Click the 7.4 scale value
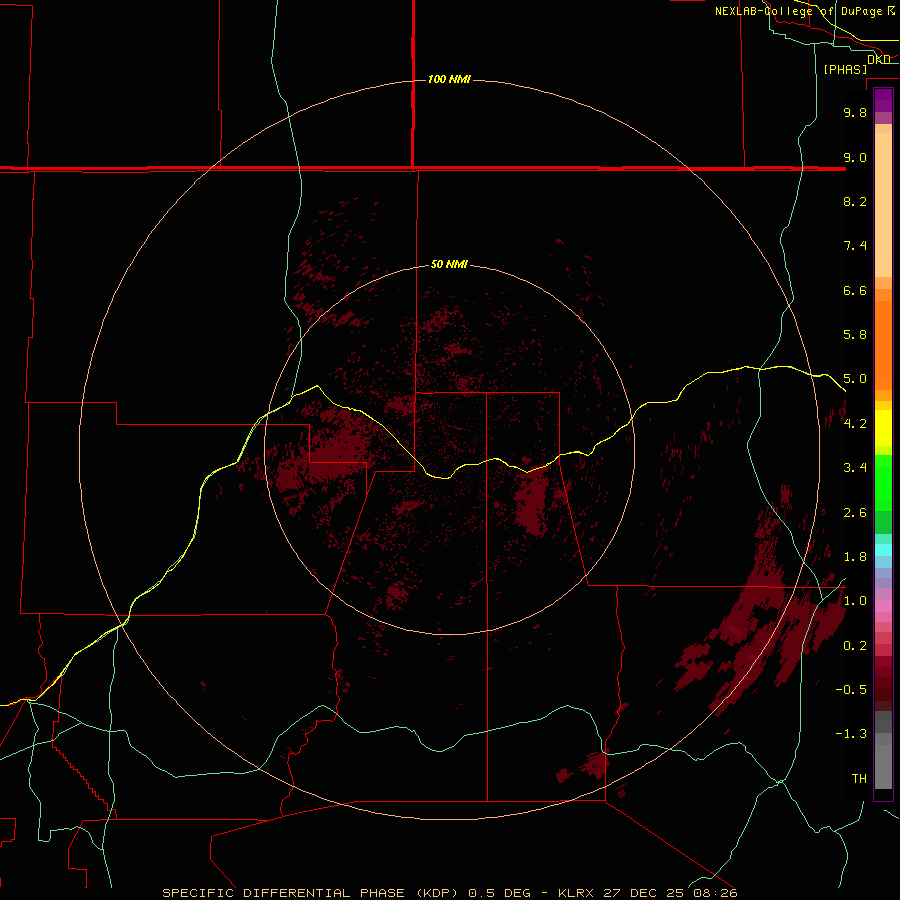Viewport: 900px width, 900px height. tap(855, 246)
